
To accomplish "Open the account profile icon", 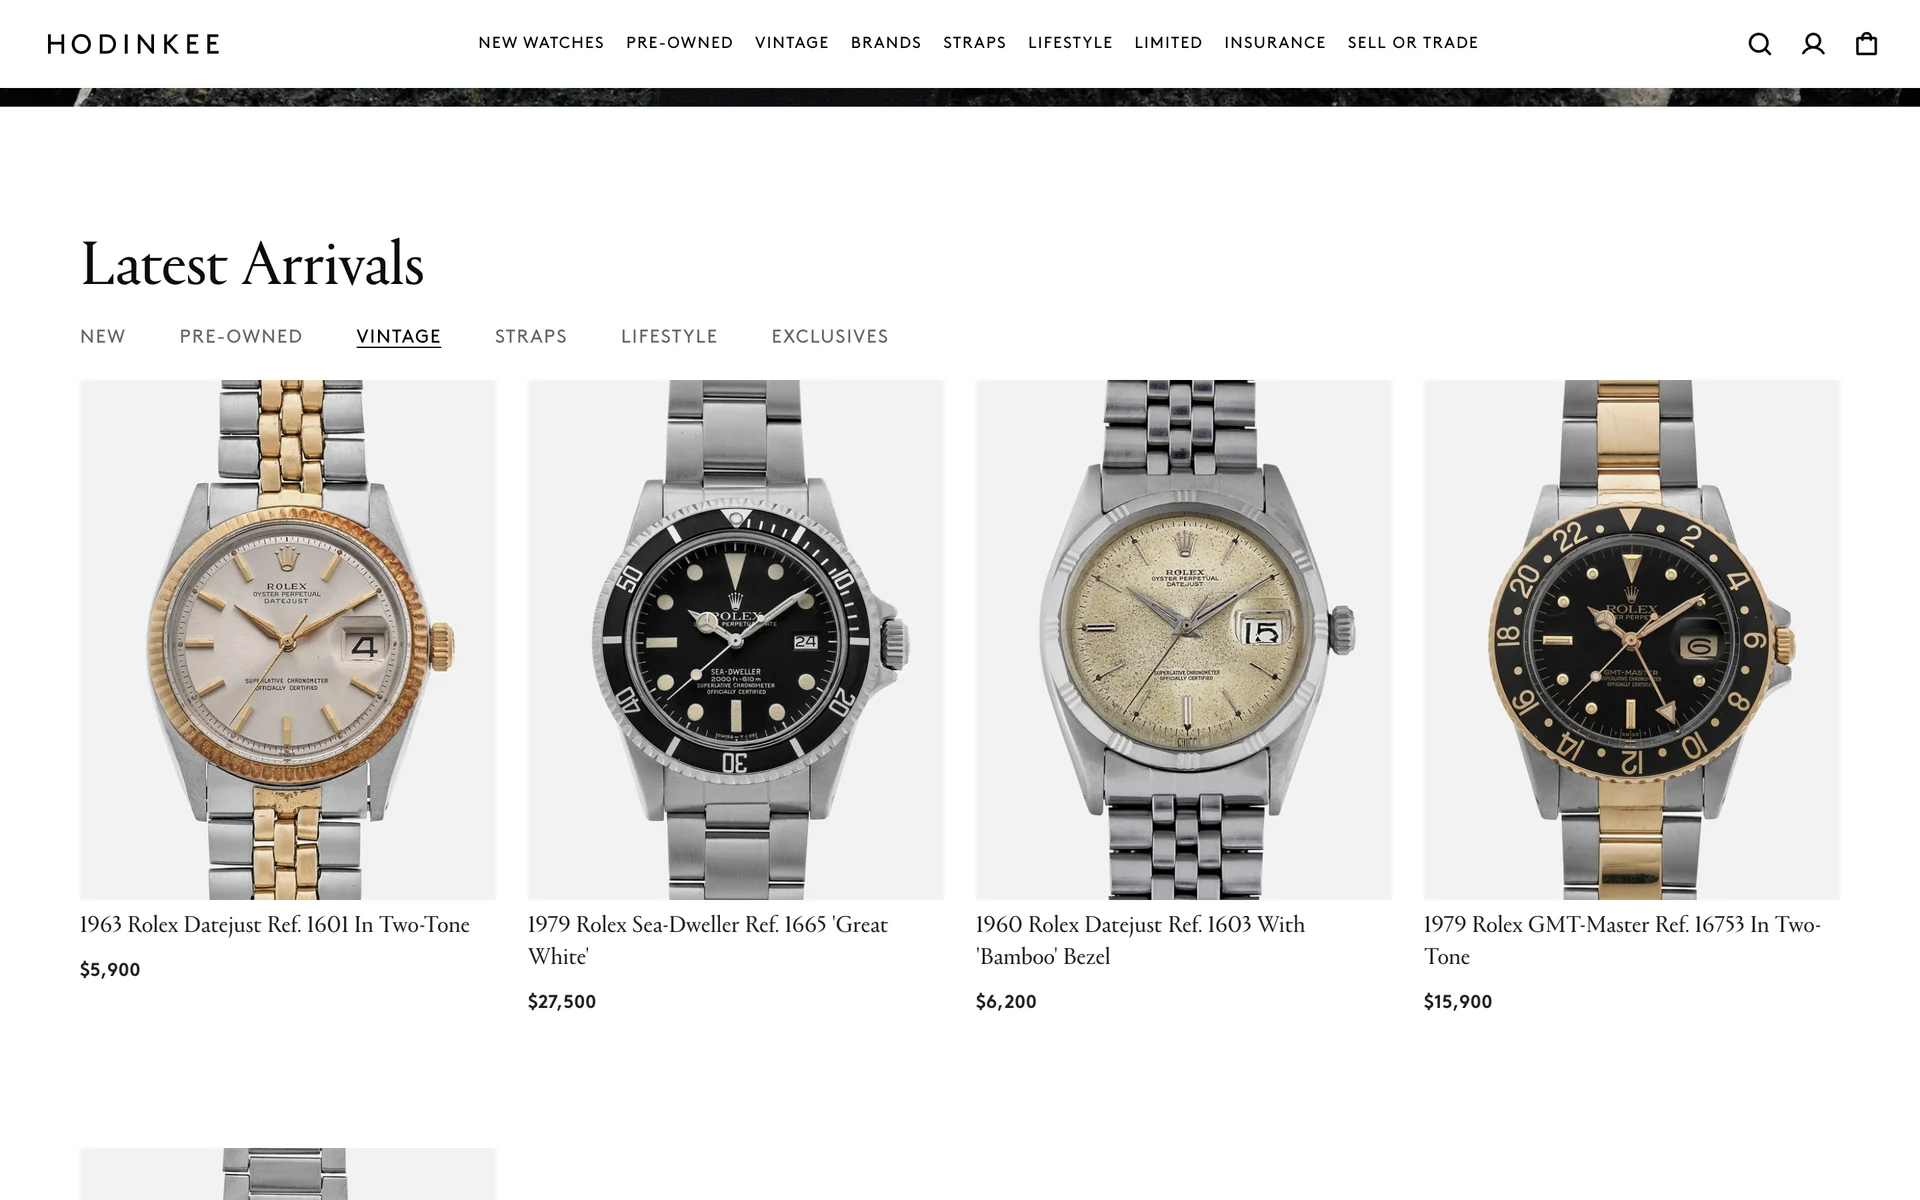I will (1813, 44).
